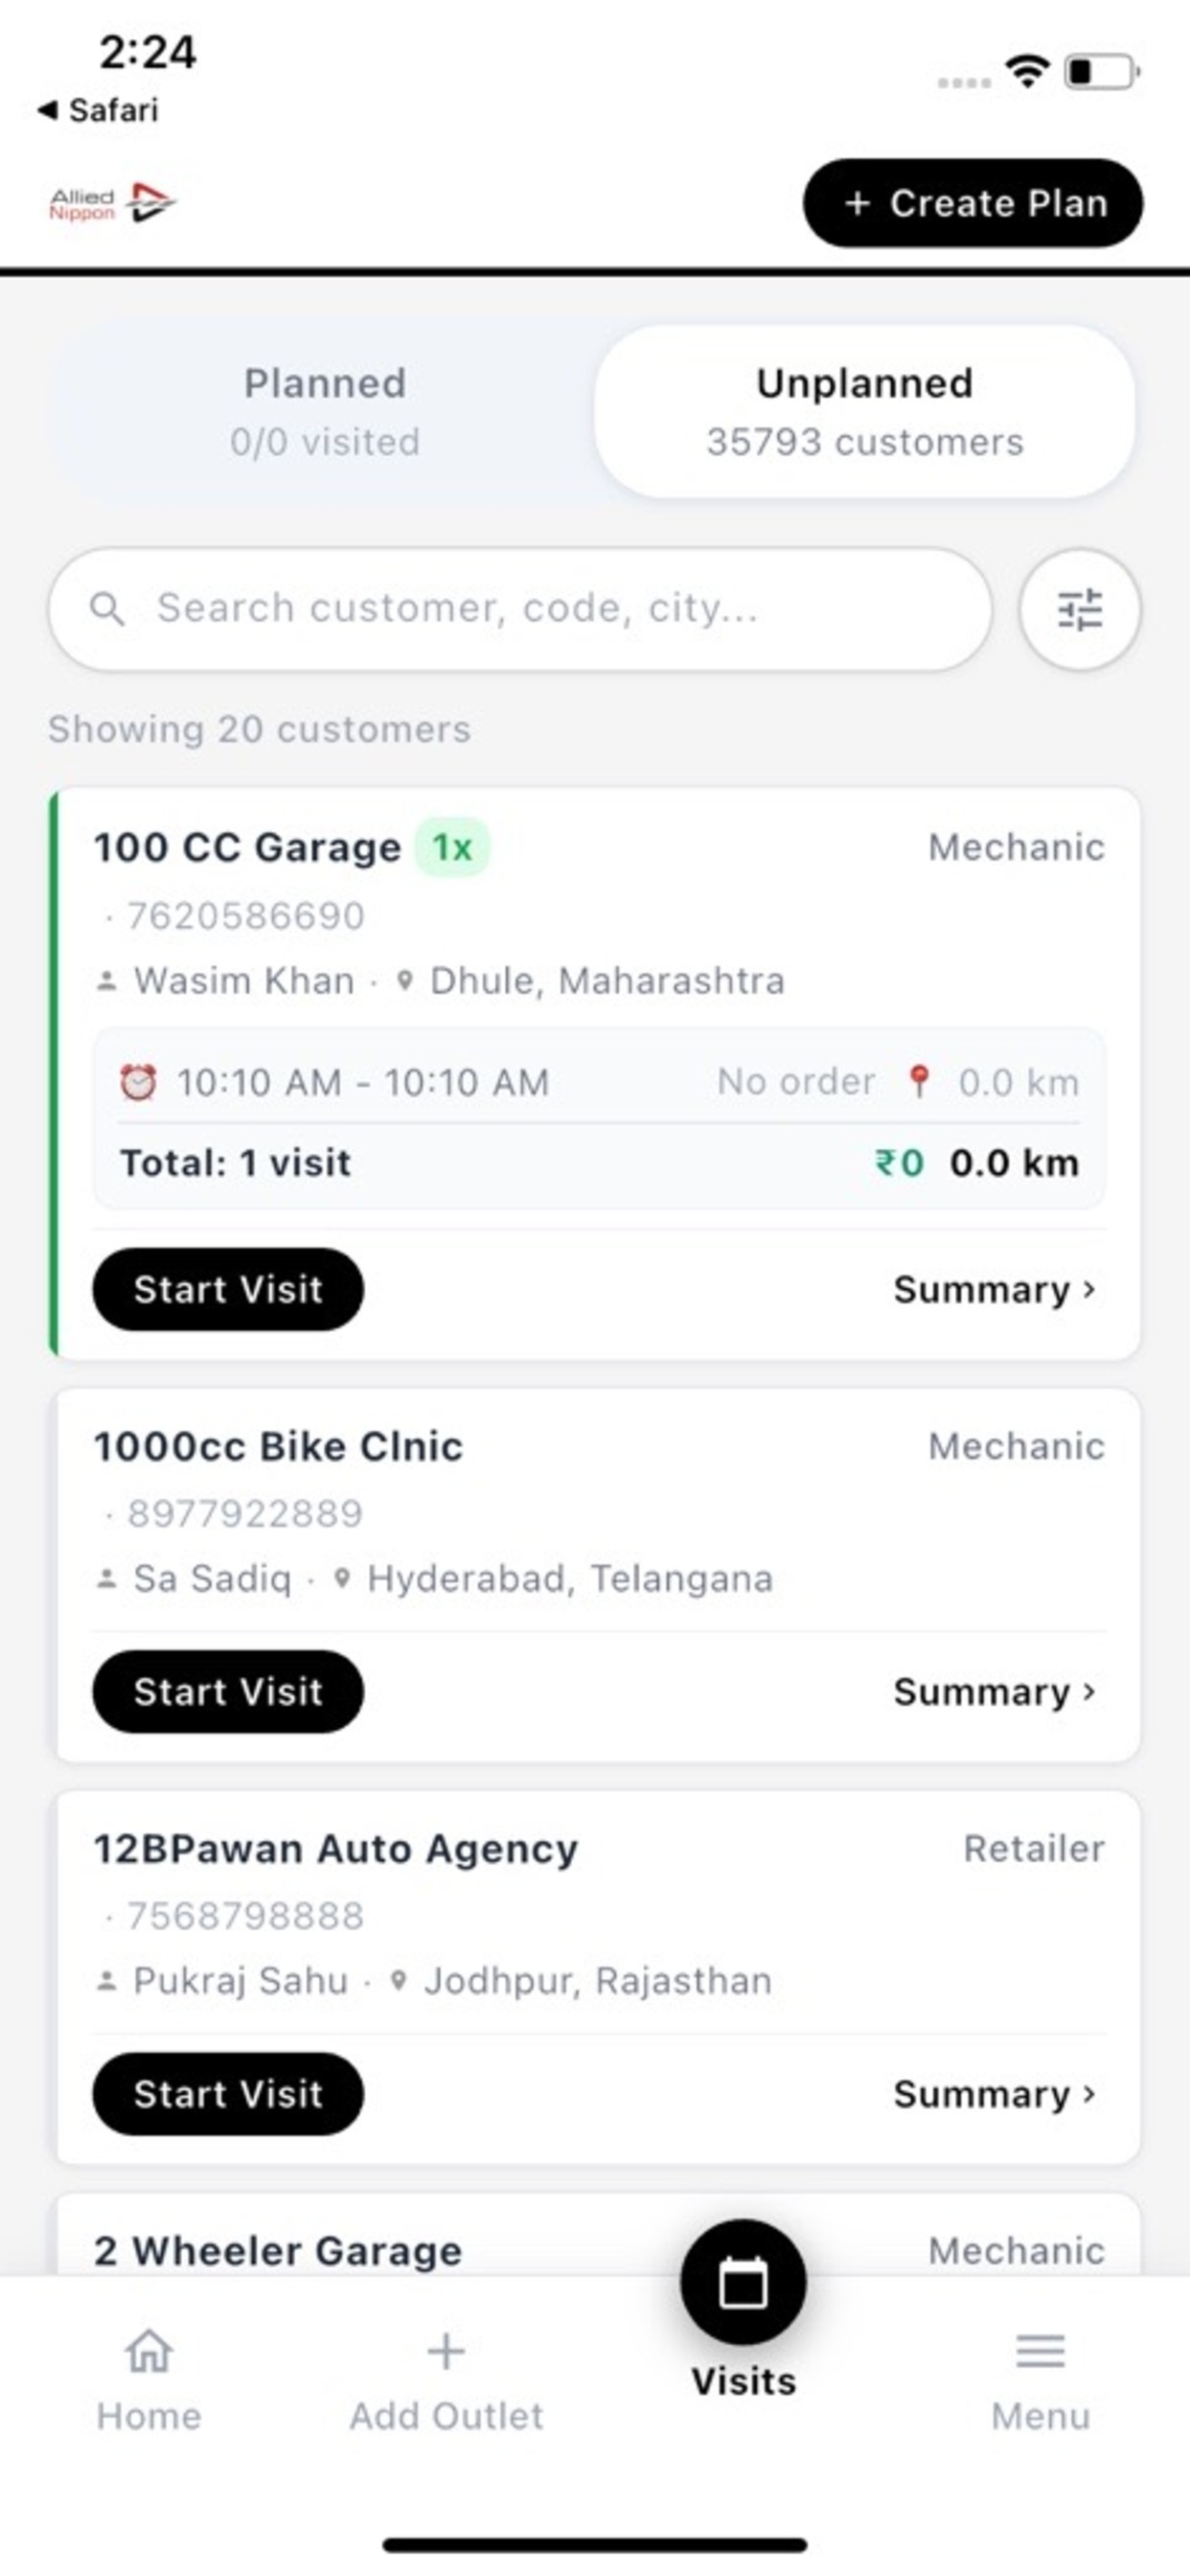1190x2576 pixels.
Task: Tap the Visits calendar icon
Action: pyautogui.click(x=743, y=2282)
